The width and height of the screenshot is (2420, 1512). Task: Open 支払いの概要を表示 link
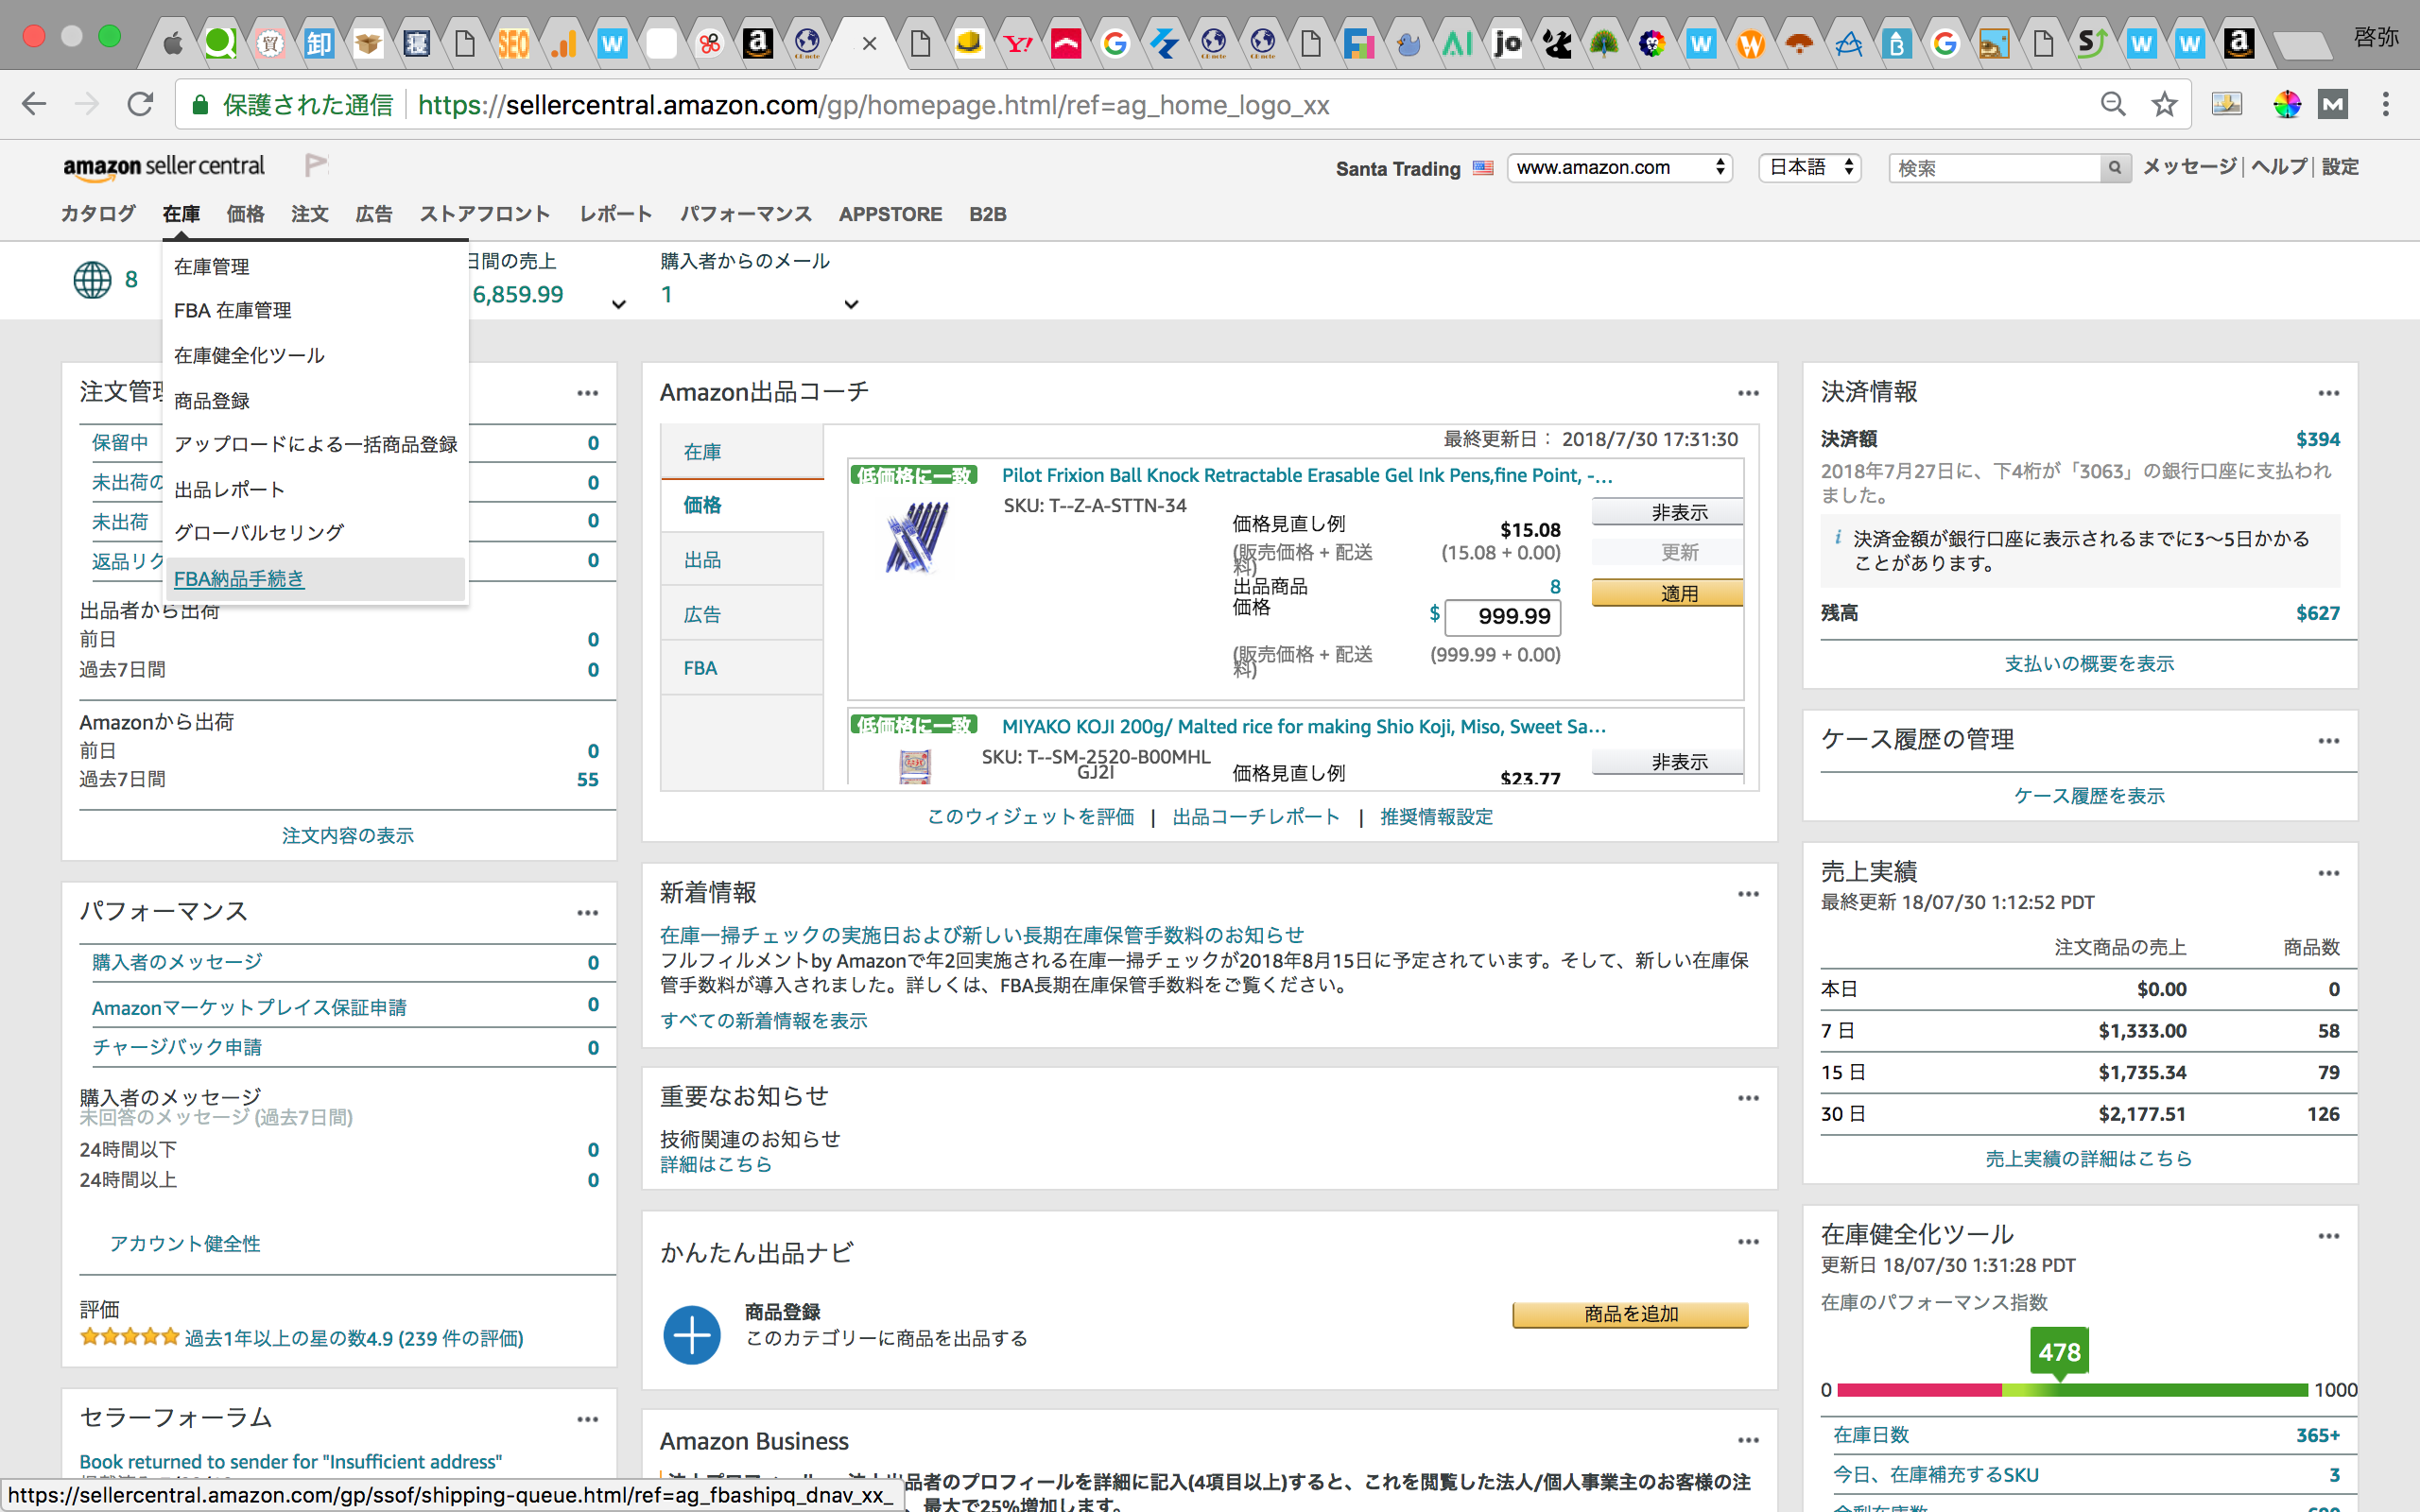click(x=2089, y=664)
